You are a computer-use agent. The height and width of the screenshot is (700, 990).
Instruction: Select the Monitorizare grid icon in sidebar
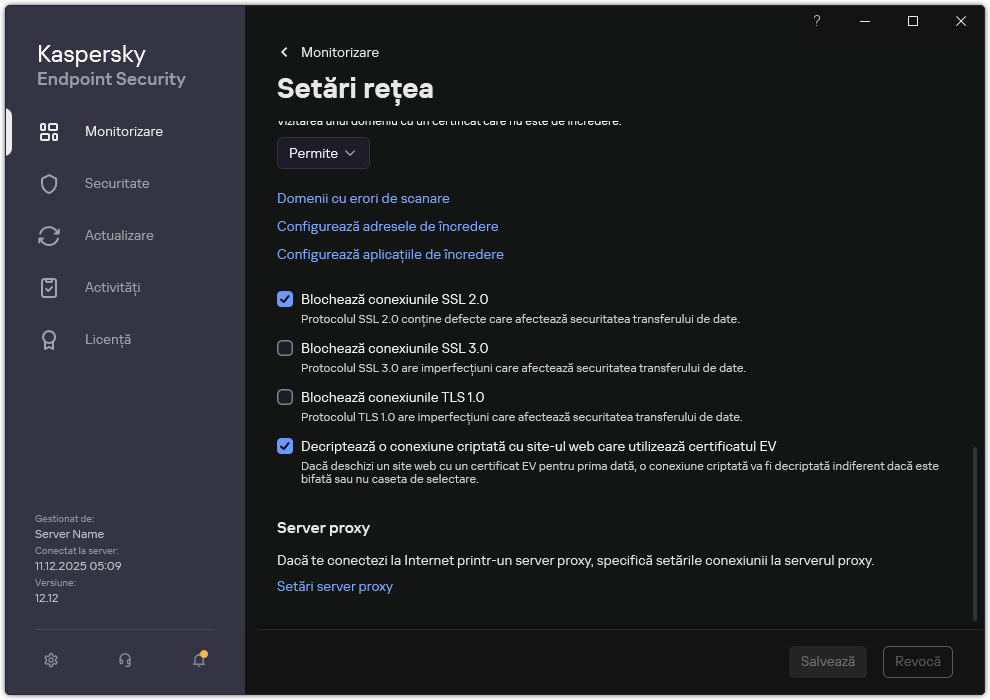pyautogui.click(x=48, y=131)
